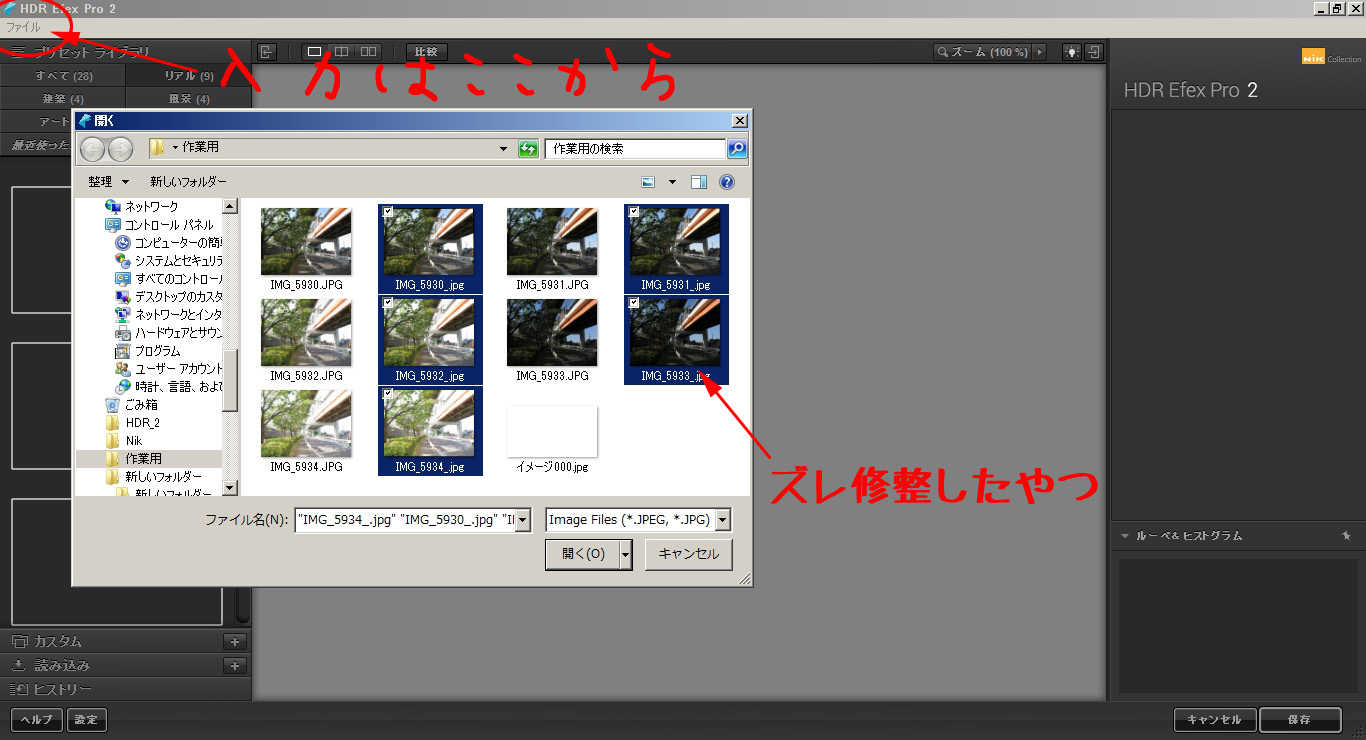Click the export panel icon at top right
Screen dimensions: 1366x740
click(x=1095, y=52)
